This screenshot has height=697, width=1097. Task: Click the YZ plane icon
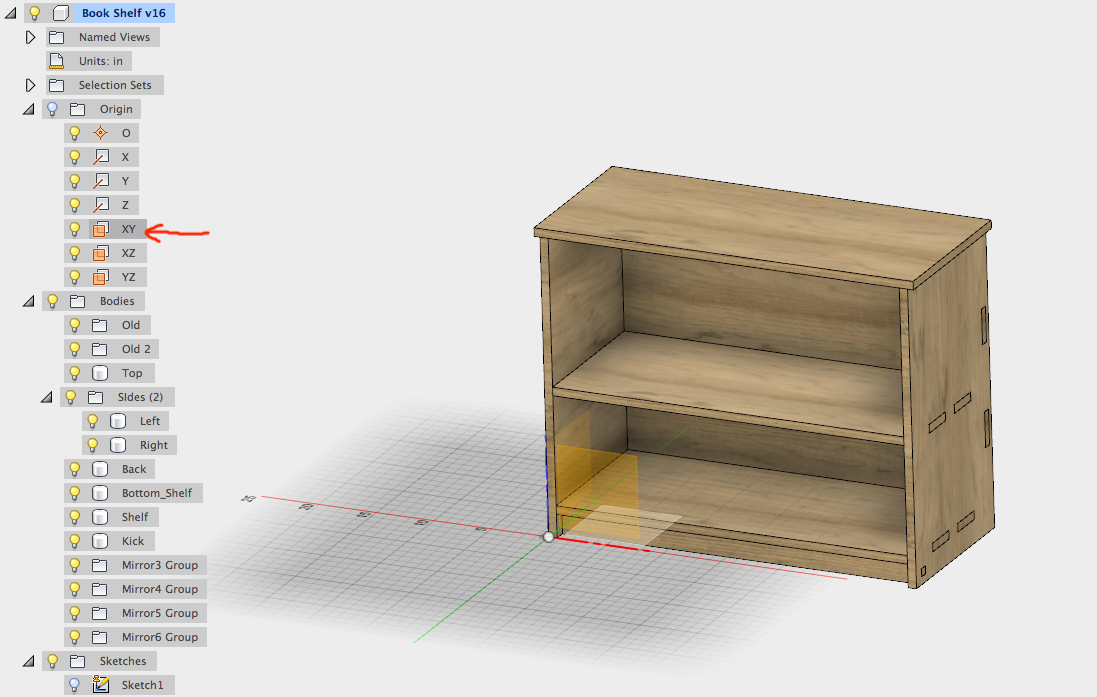coord(101,276)
